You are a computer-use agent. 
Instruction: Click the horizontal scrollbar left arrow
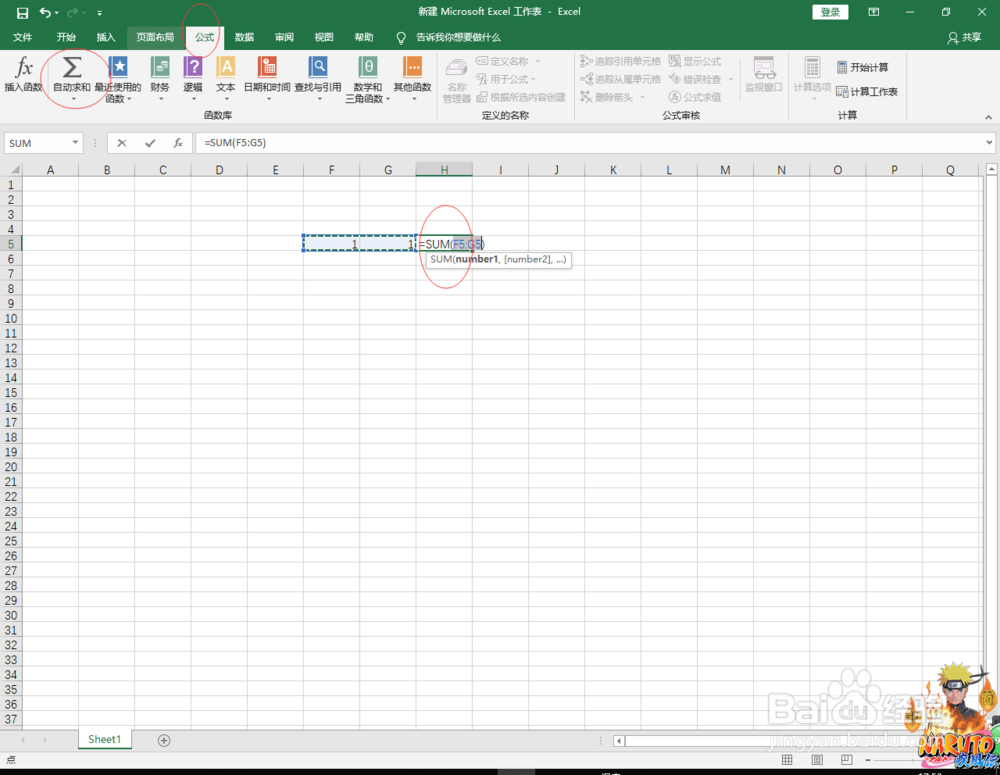pyautogui.click(x=619, y=741)
